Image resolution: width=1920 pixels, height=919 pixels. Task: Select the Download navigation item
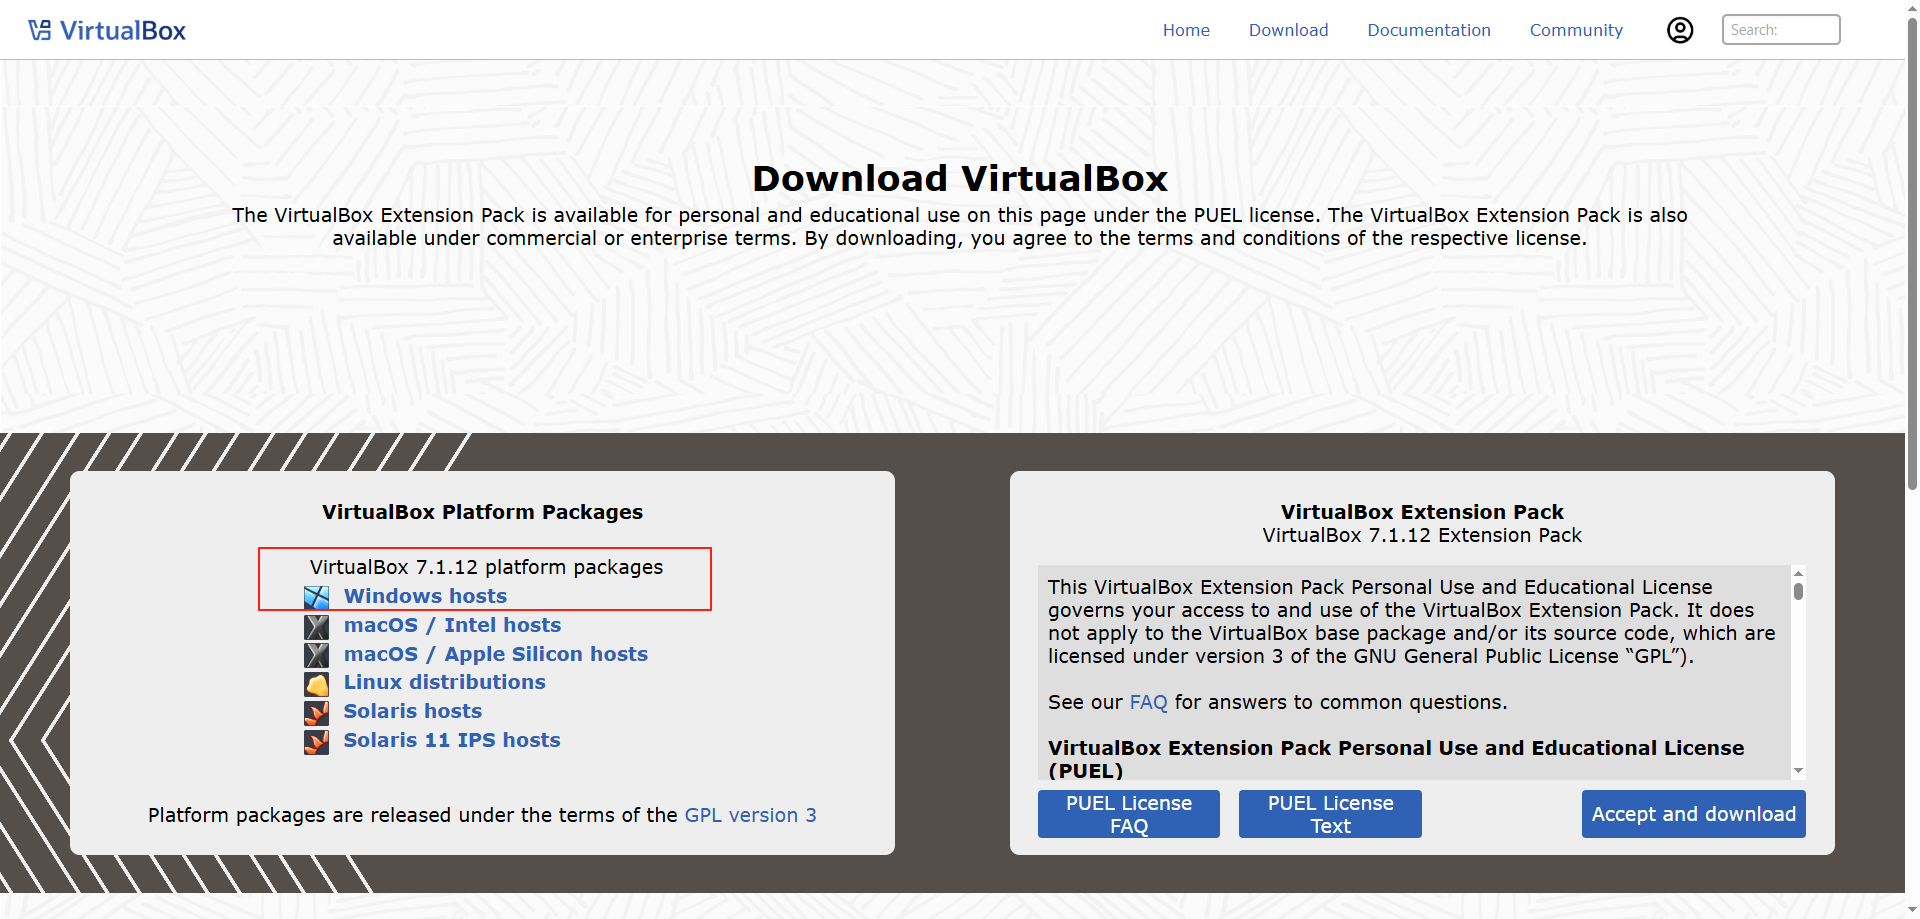click(x=1288, y=29)
